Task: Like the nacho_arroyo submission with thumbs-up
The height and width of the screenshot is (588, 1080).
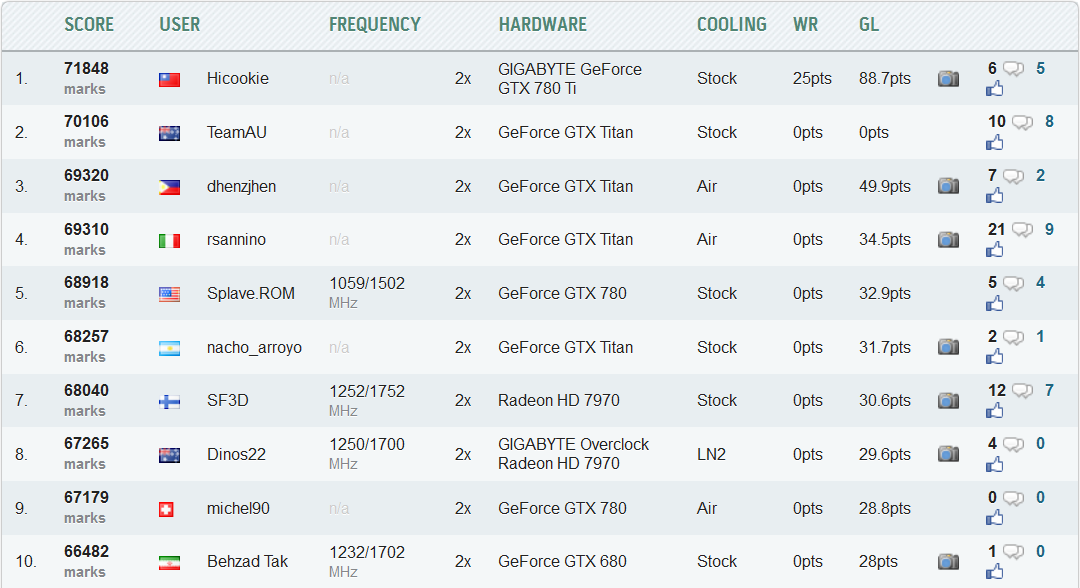Action: tap(995, 357)
